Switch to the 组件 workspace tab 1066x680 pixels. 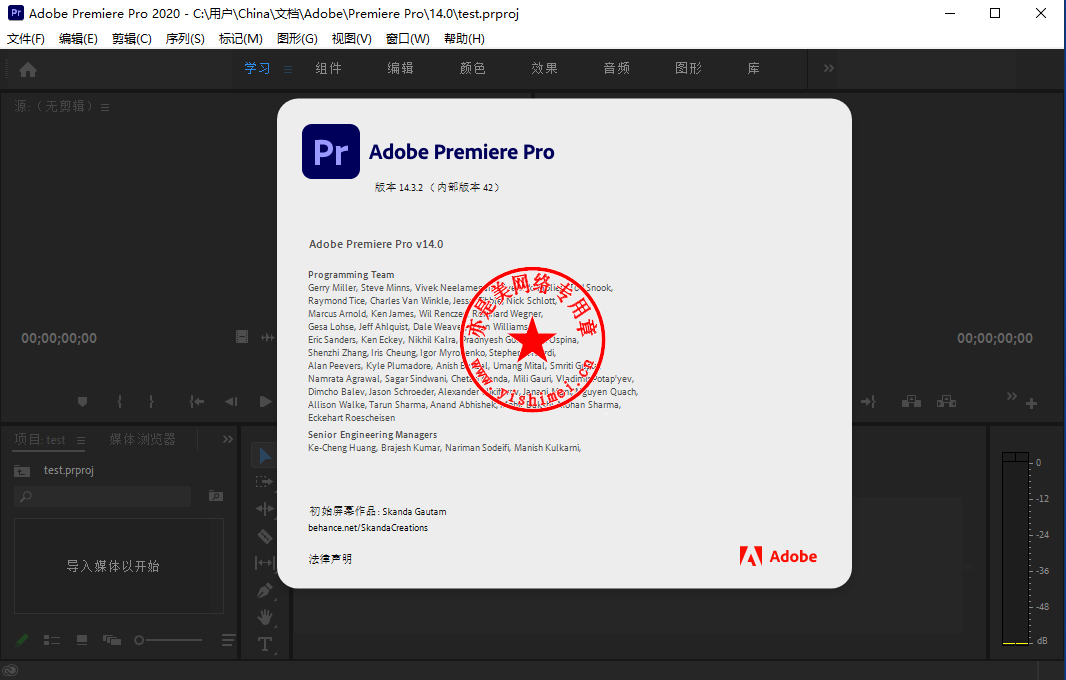pyautogui.click(x=328, y=68)
